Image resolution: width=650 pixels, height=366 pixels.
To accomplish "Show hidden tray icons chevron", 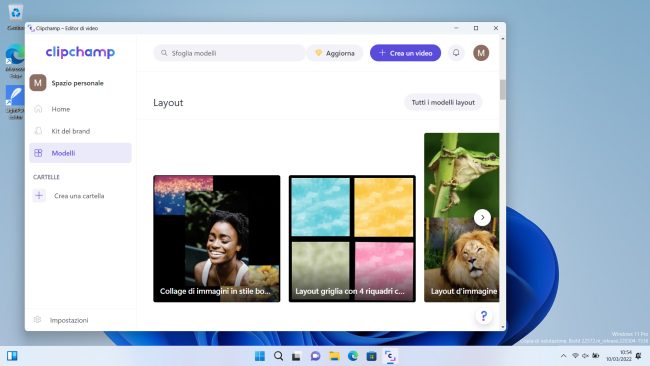I will 563,356.
